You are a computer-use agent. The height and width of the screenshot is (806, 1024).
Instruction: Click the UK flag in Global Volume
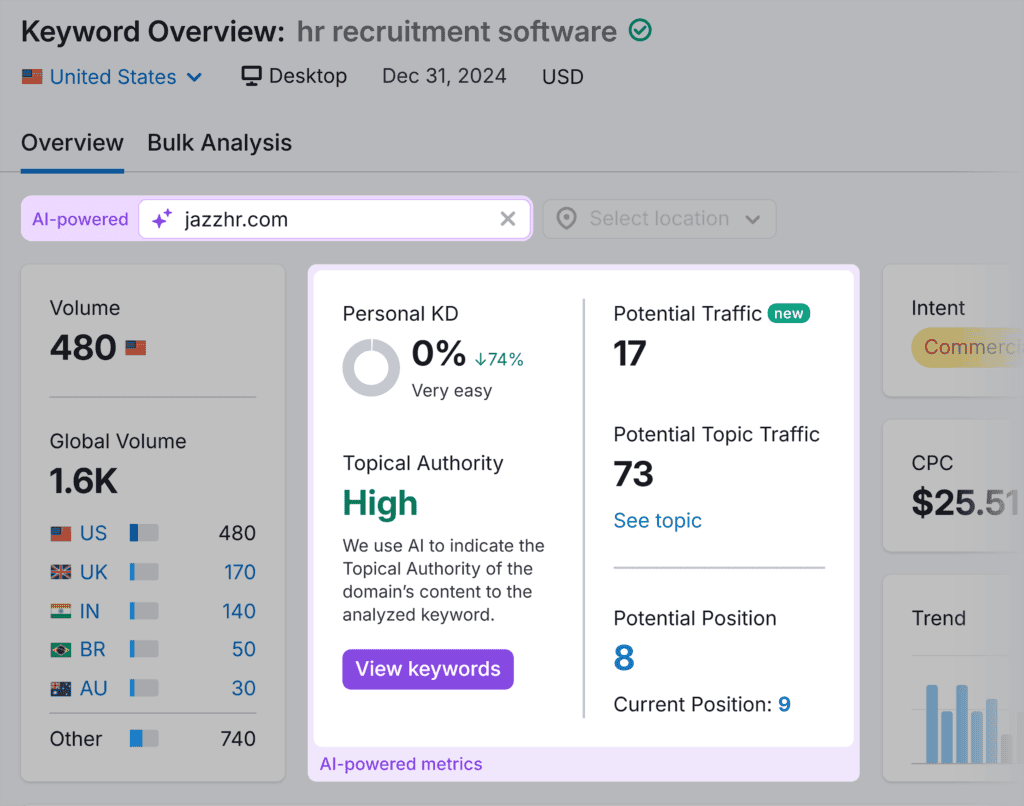[61, 573]
